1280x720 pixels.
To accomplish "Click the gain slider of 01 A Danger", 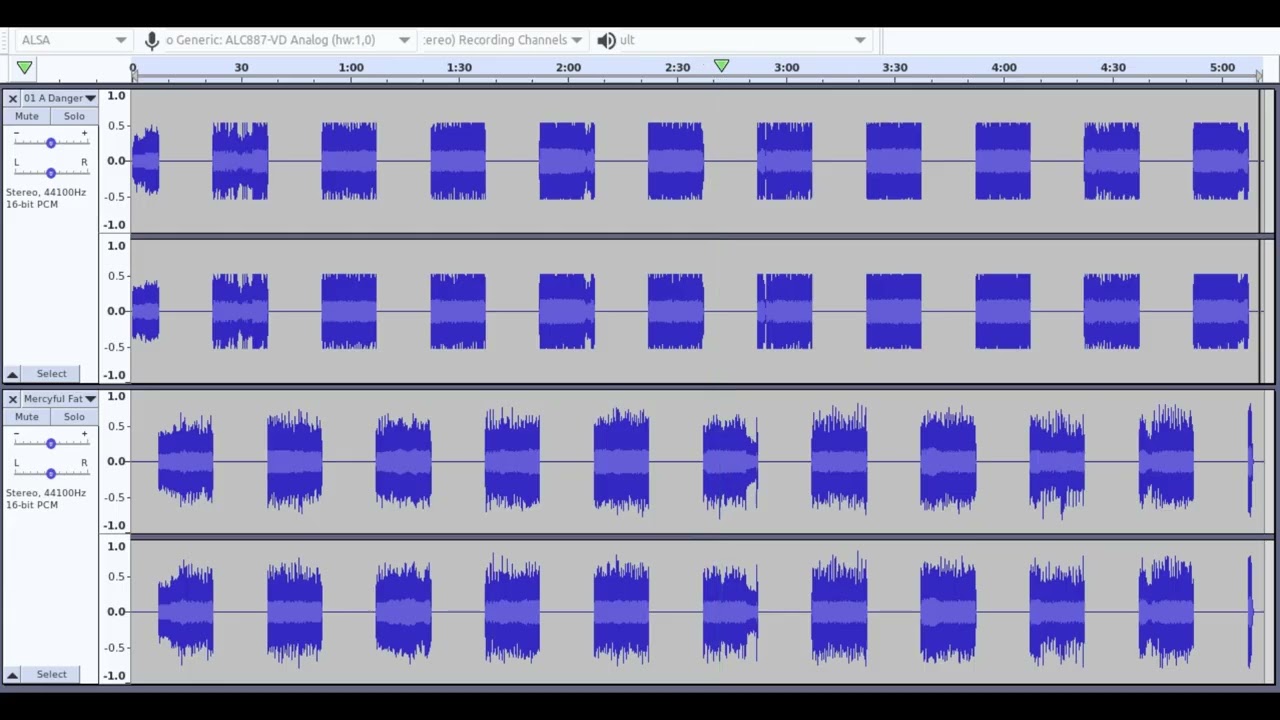I will [x=50, y=143].
